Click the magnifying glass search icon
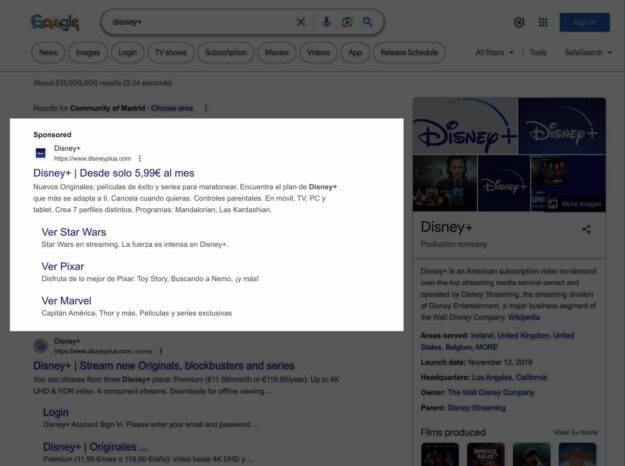Screen dimensions: 625x466 pos(368,22)
